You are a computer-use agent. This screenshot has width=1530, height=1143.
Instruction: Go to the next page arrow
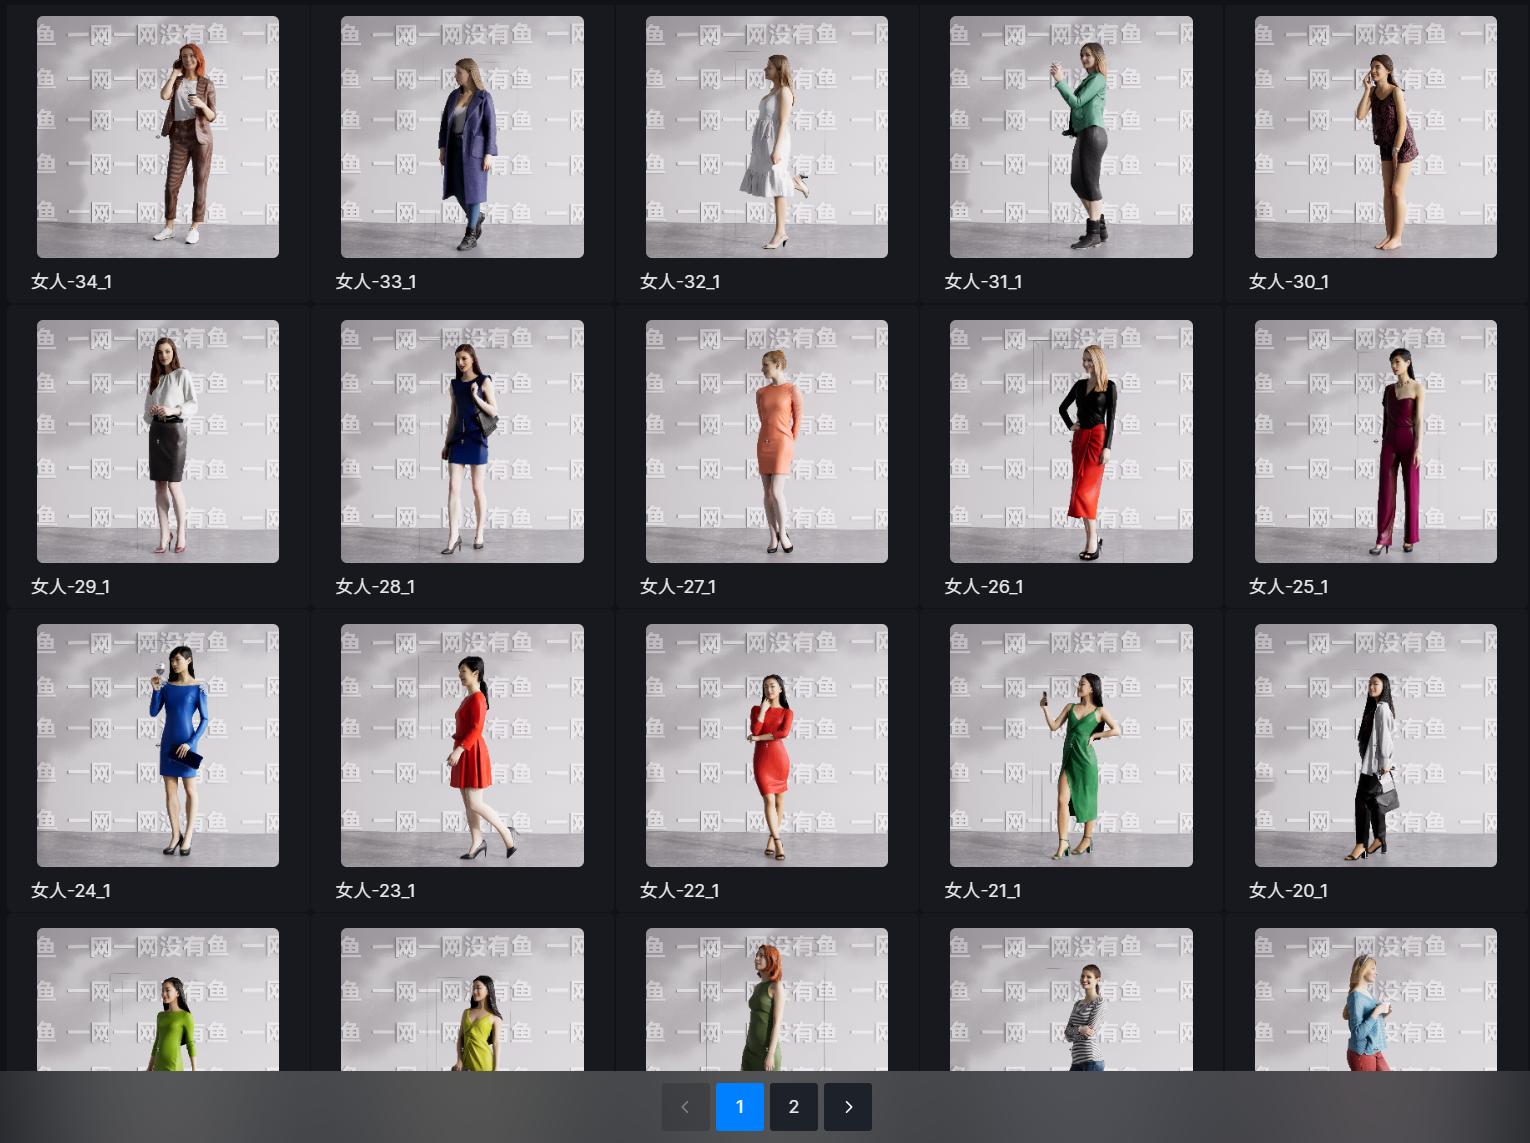848,1107
